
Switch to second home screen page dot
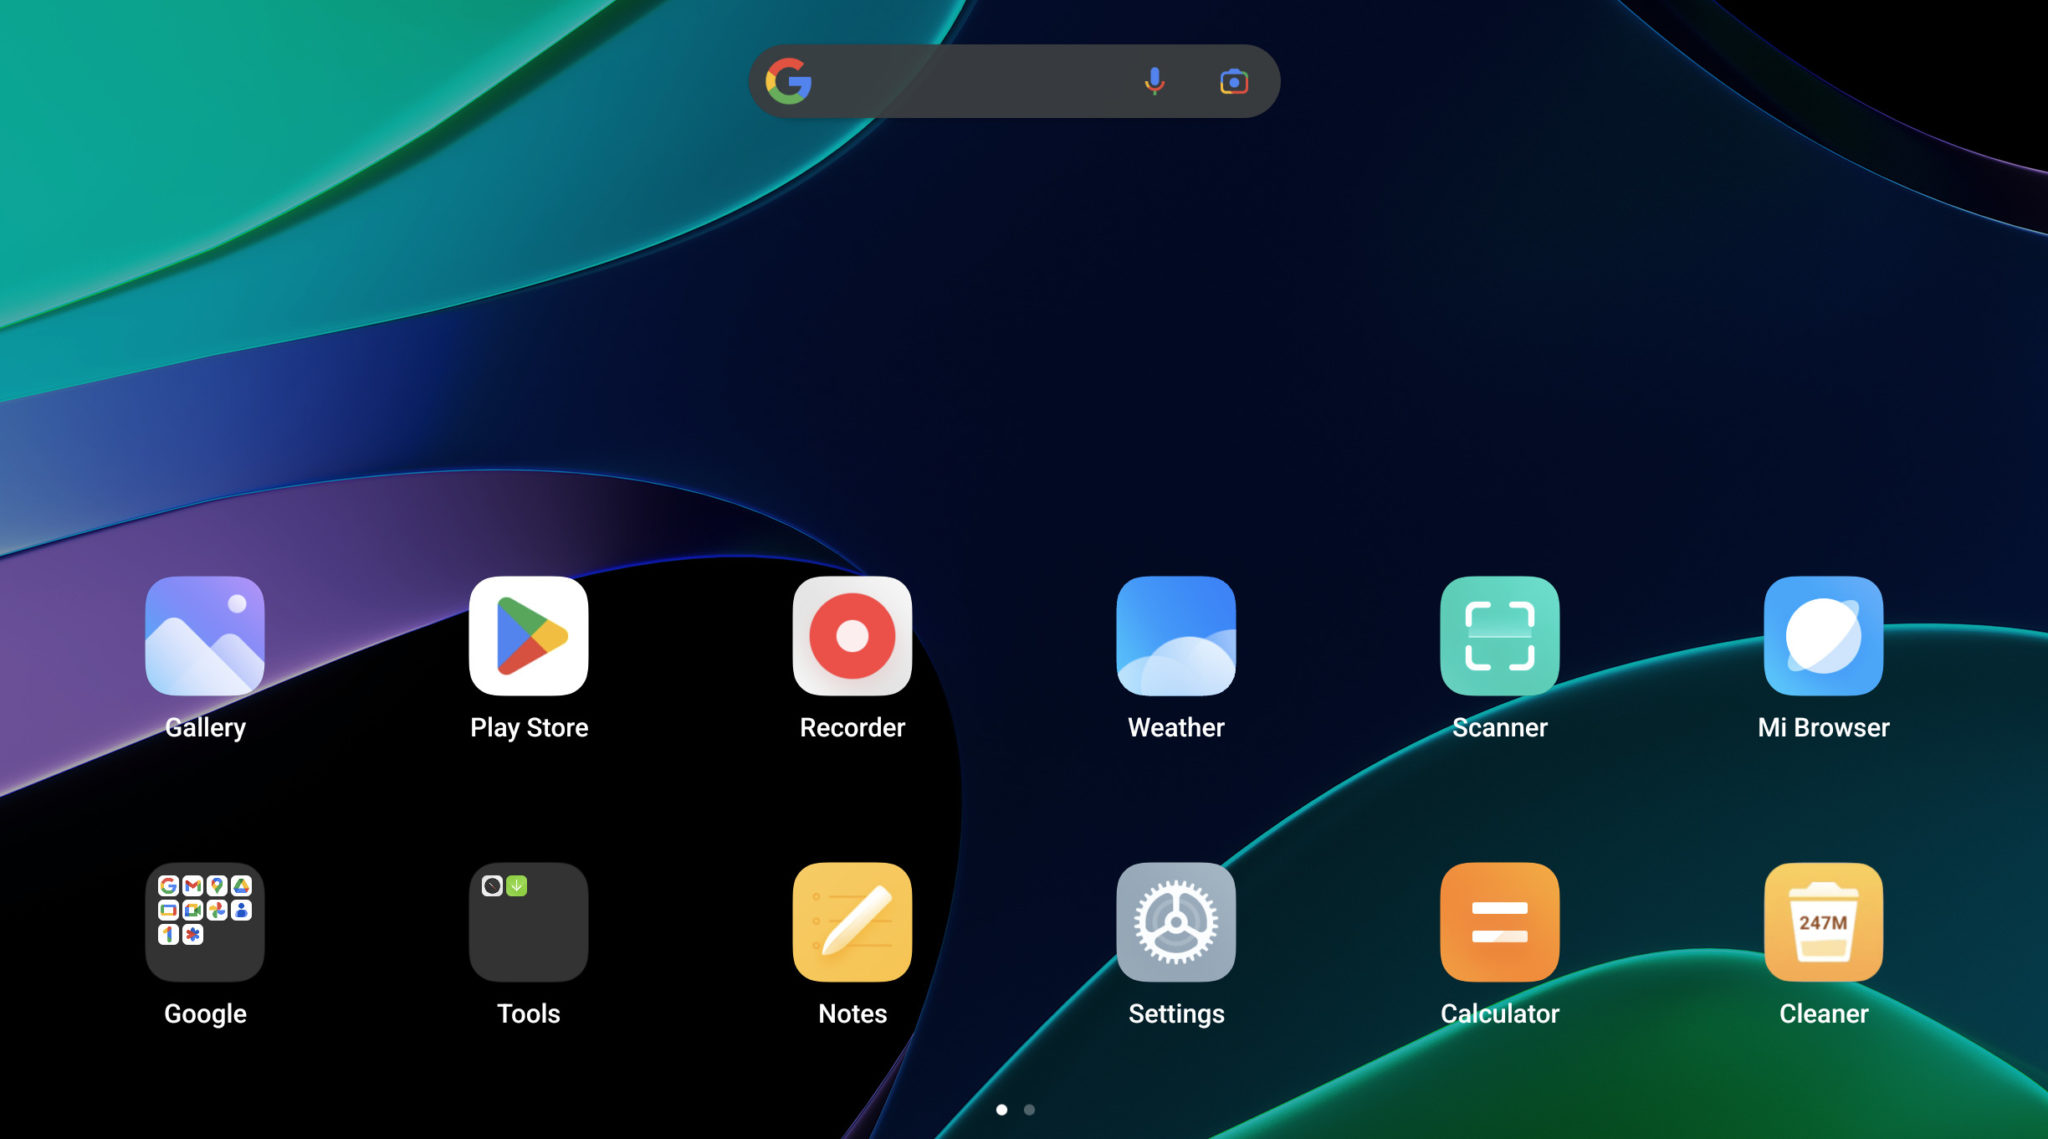pyautogui.click(x=1029, y=1109)
